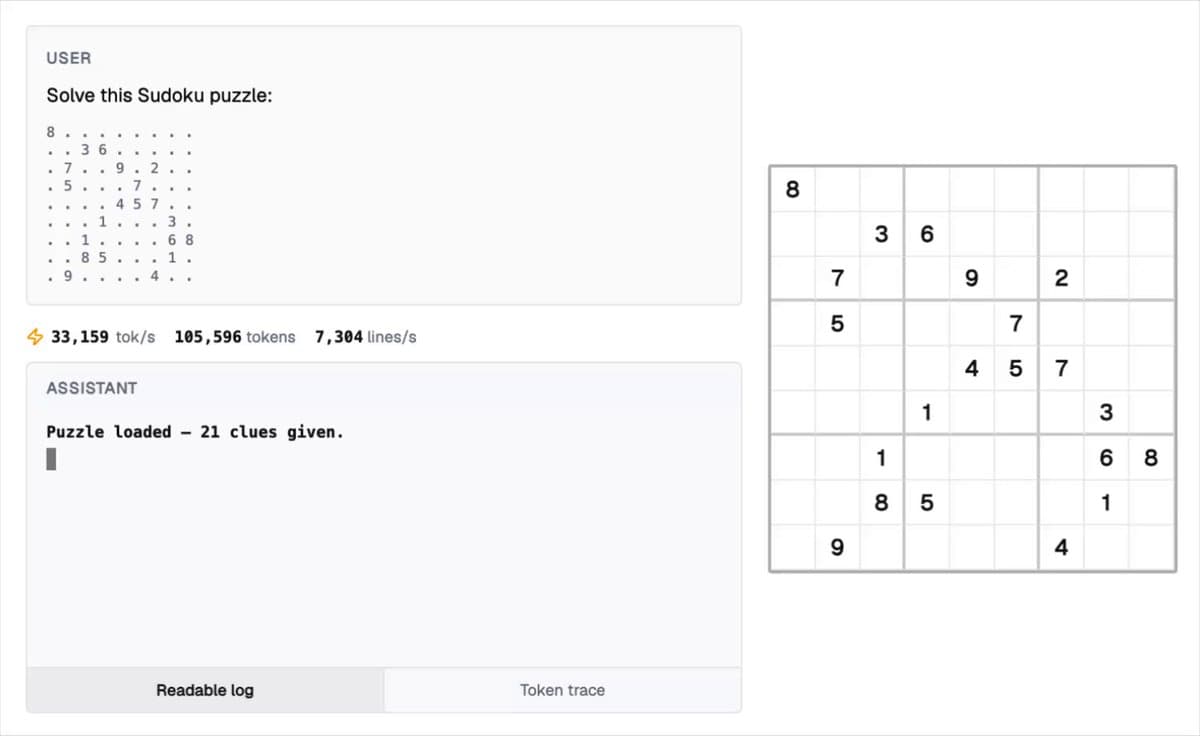Select the Sudoku cell containing 2
1200x736 pixels.
click(1061, 279)
